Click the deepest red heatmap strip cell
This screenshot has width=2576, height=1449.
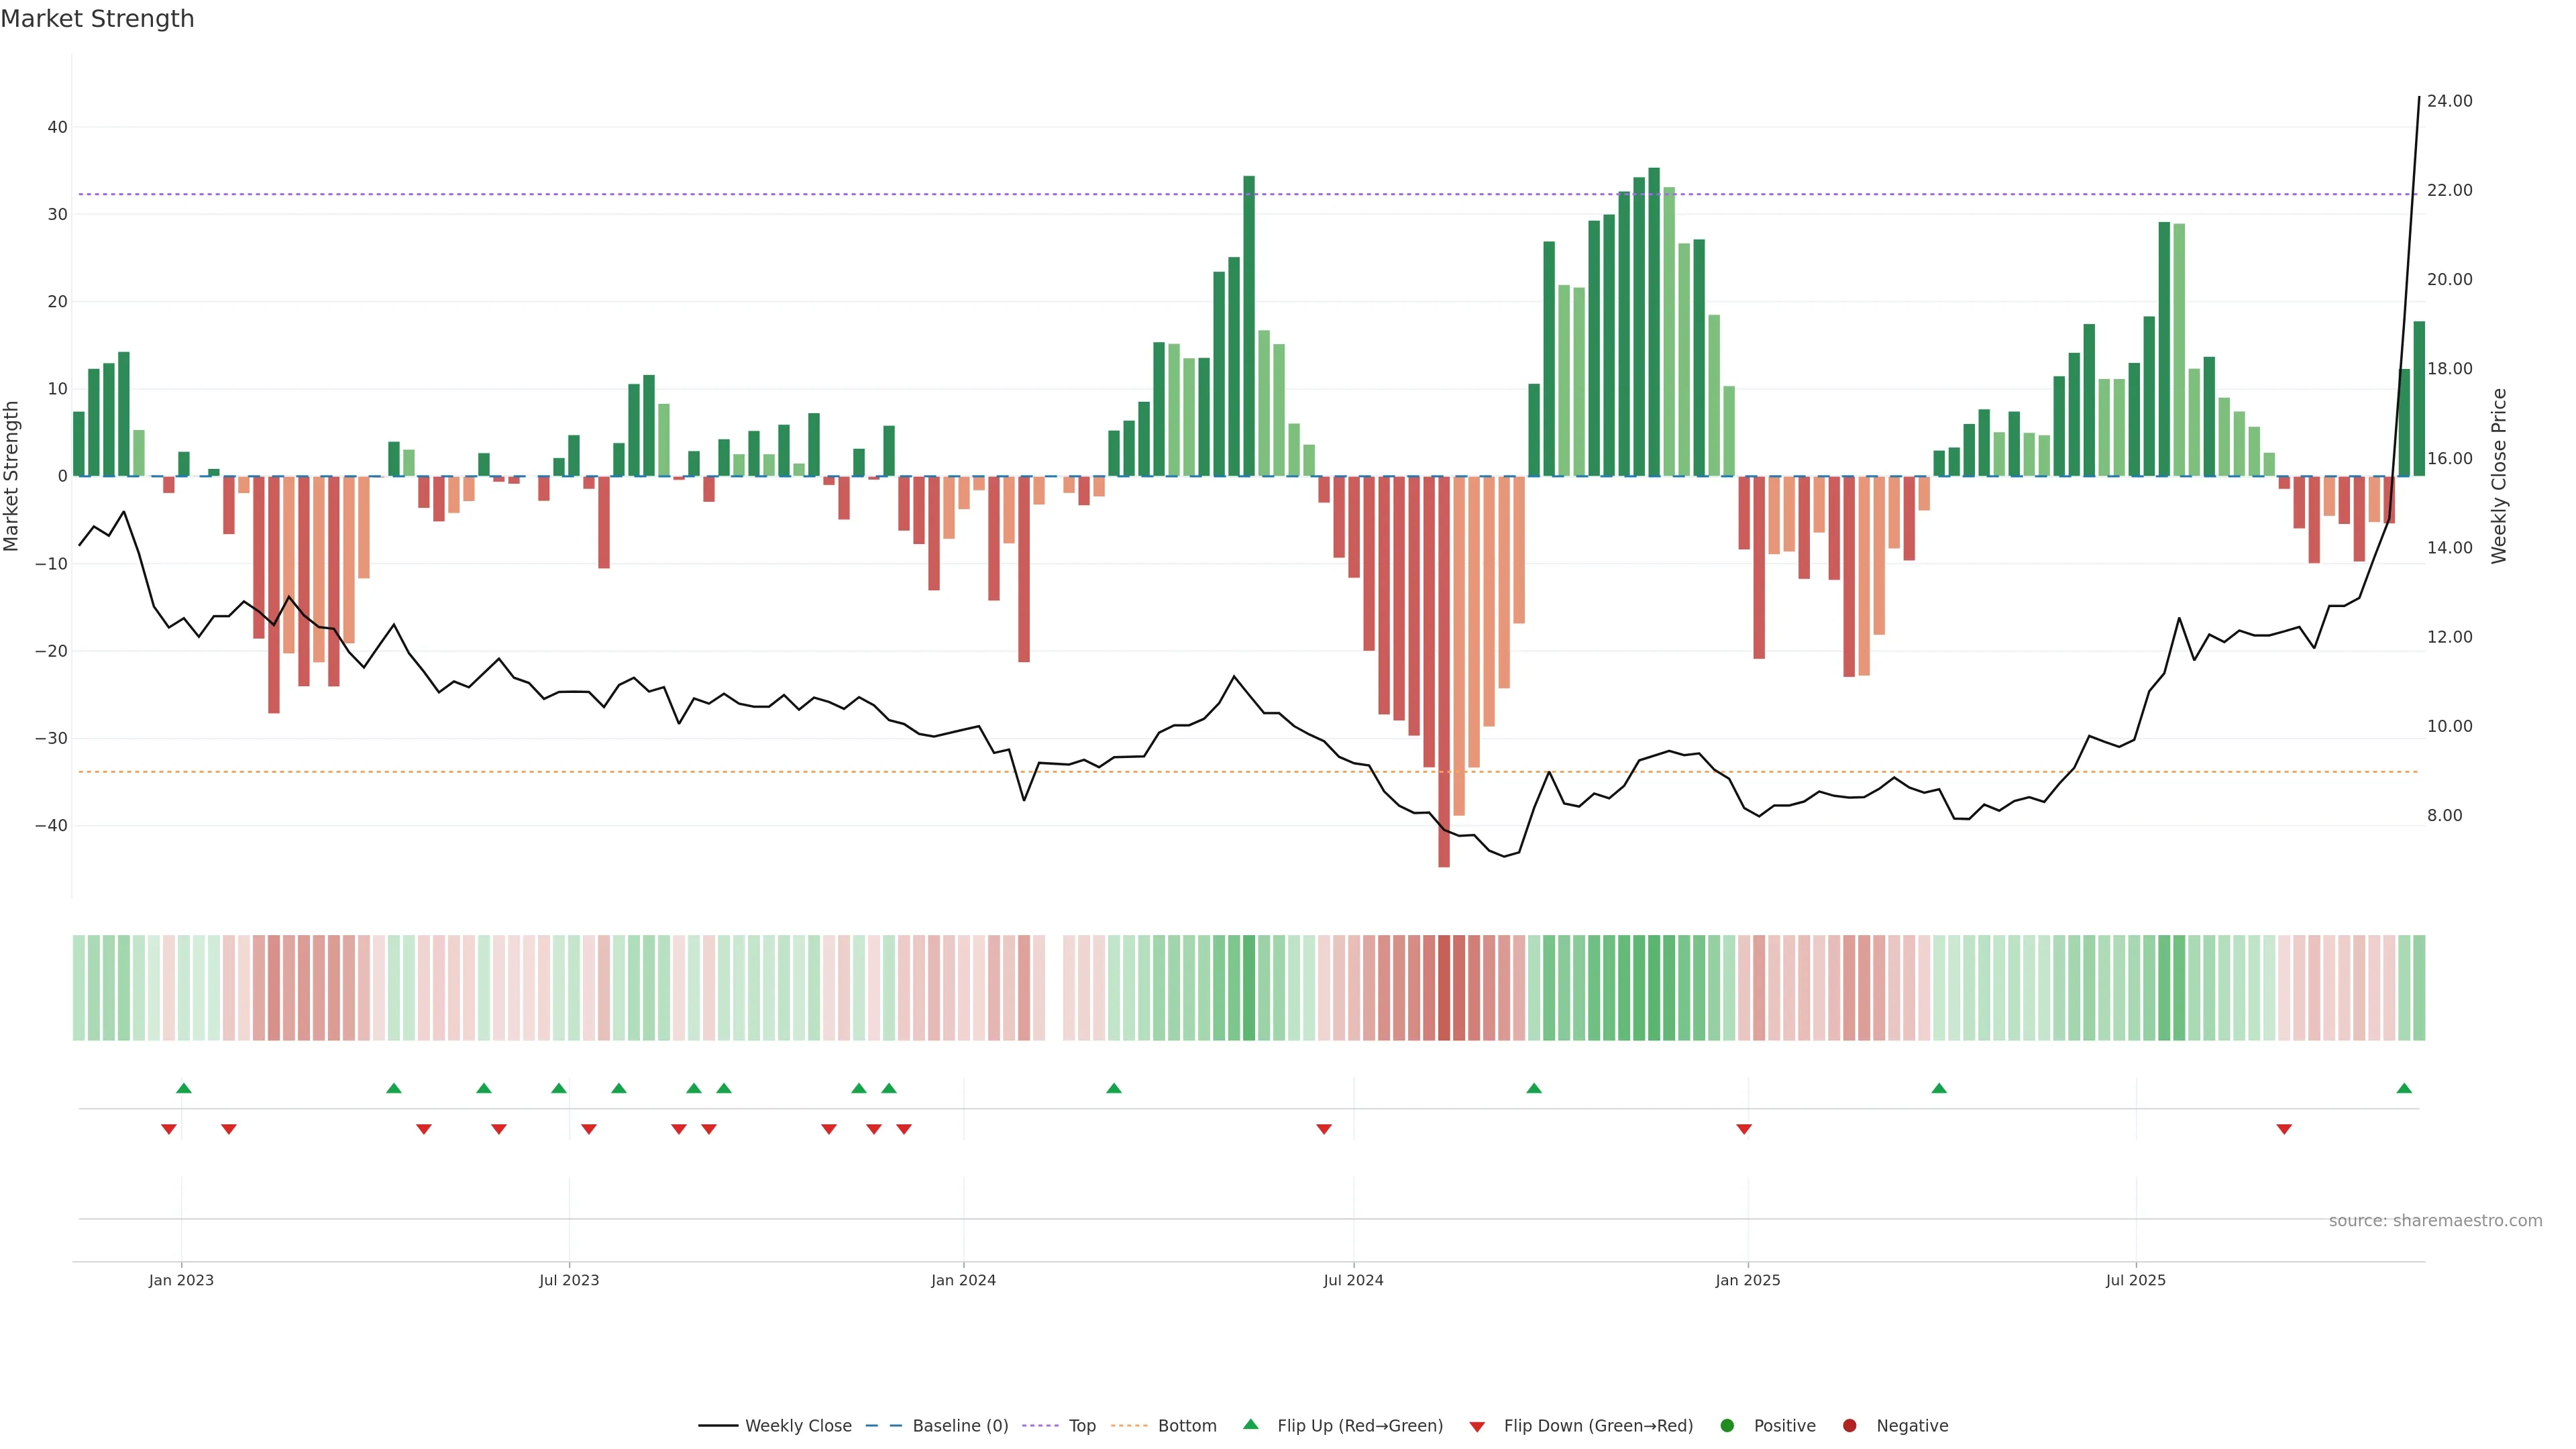[x=1444, y=988]
